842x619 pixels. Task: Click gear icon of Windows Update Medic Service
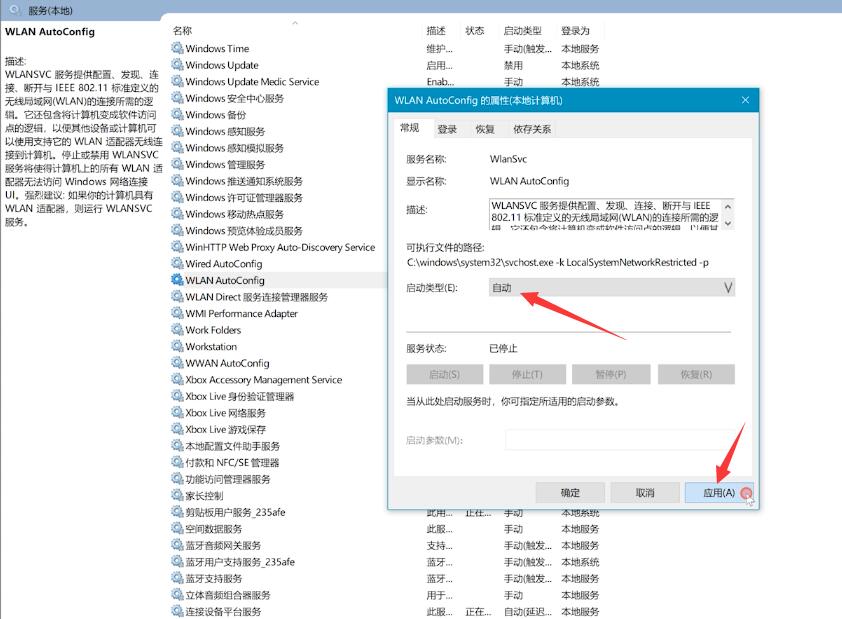(177, 82)
